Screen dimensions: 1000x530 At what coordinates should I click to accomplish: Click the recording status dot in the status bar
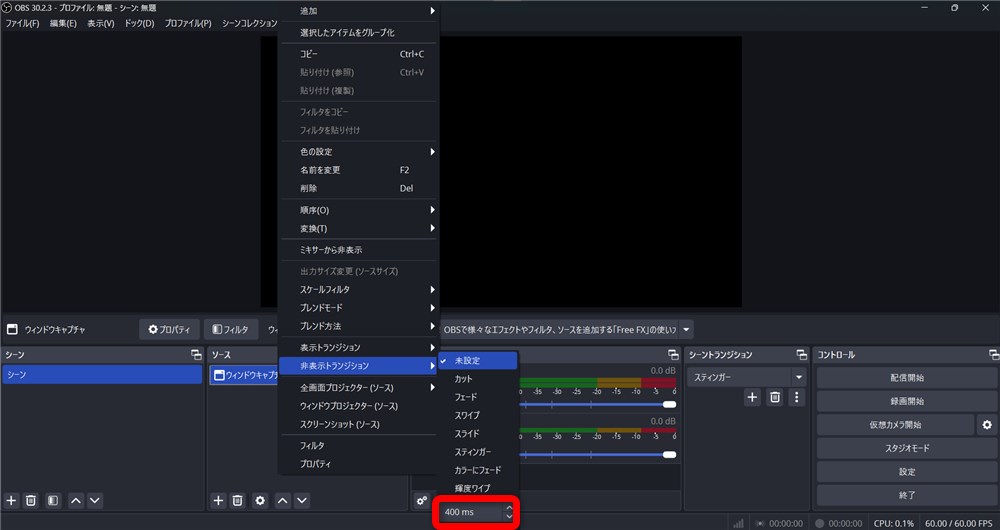click(820, 524)
